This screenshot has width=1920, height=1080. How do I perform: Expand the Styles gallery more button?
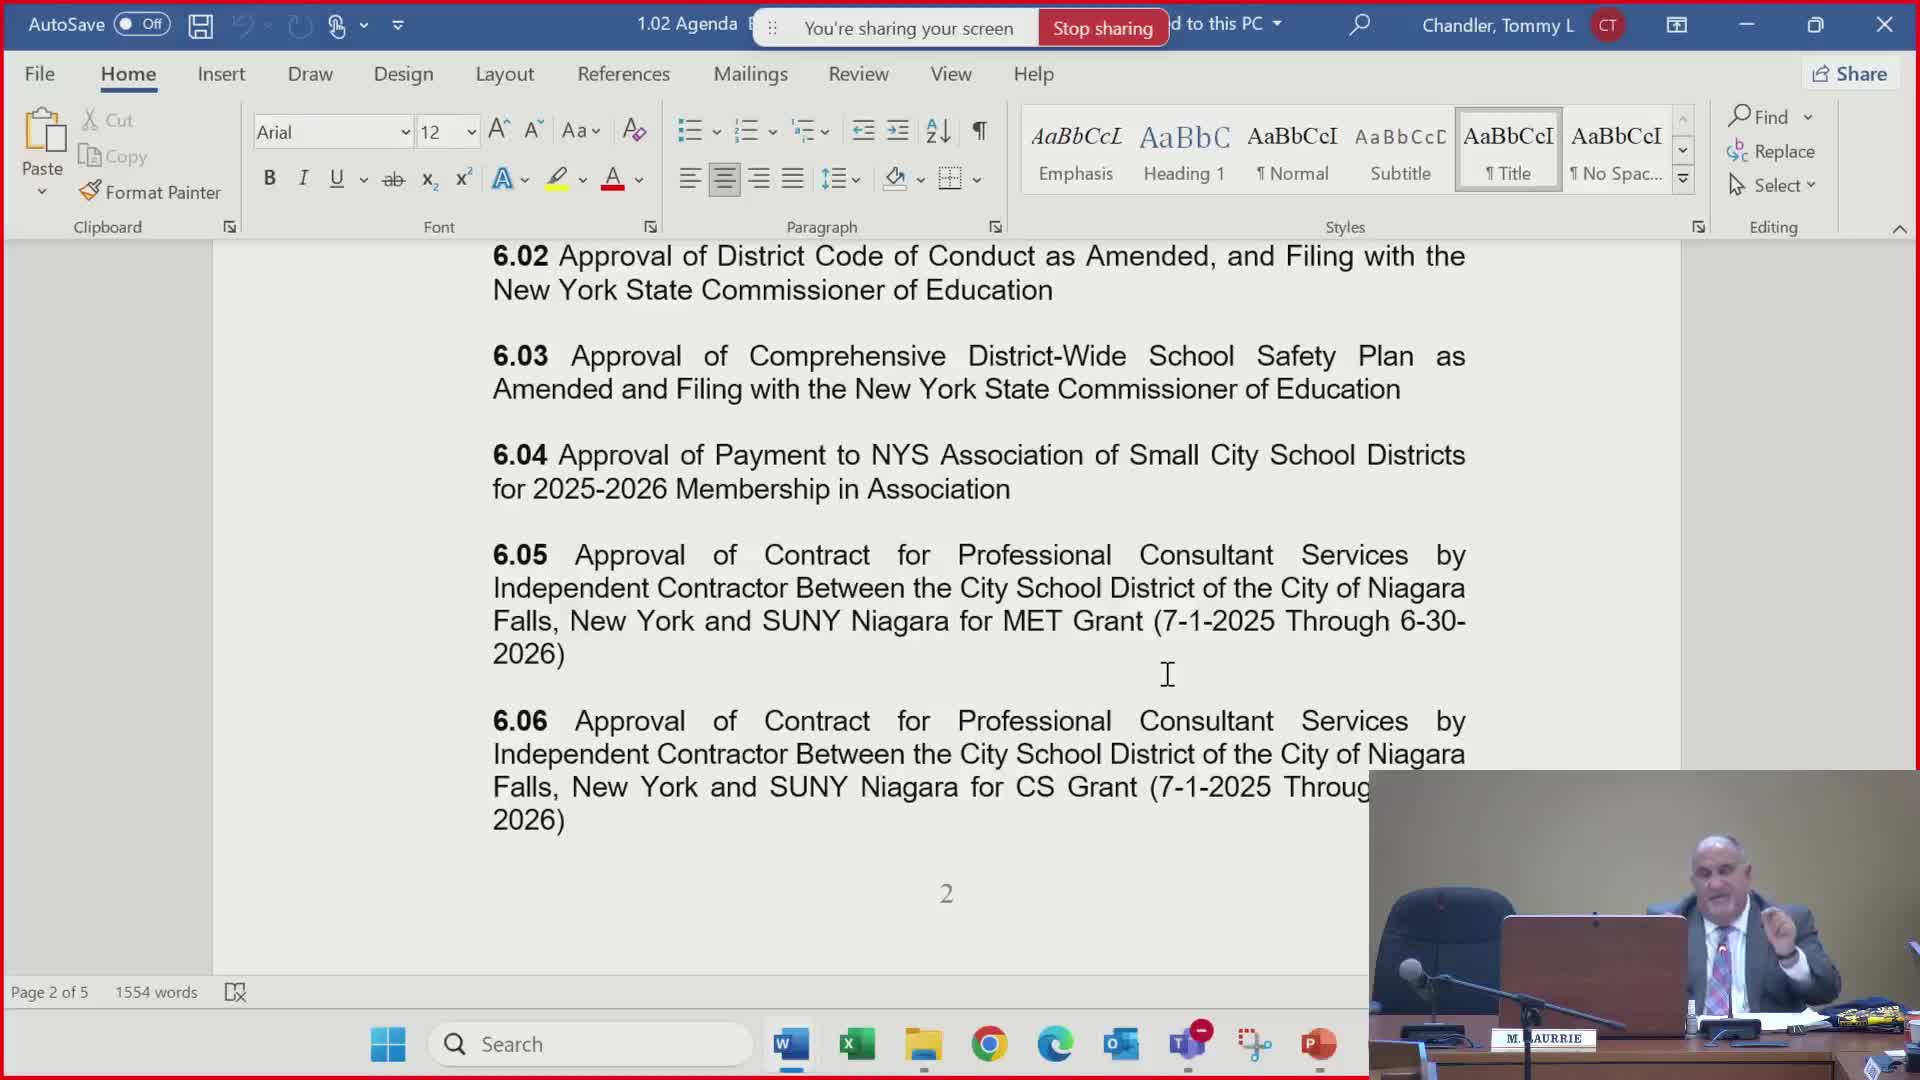point(1683,180)
